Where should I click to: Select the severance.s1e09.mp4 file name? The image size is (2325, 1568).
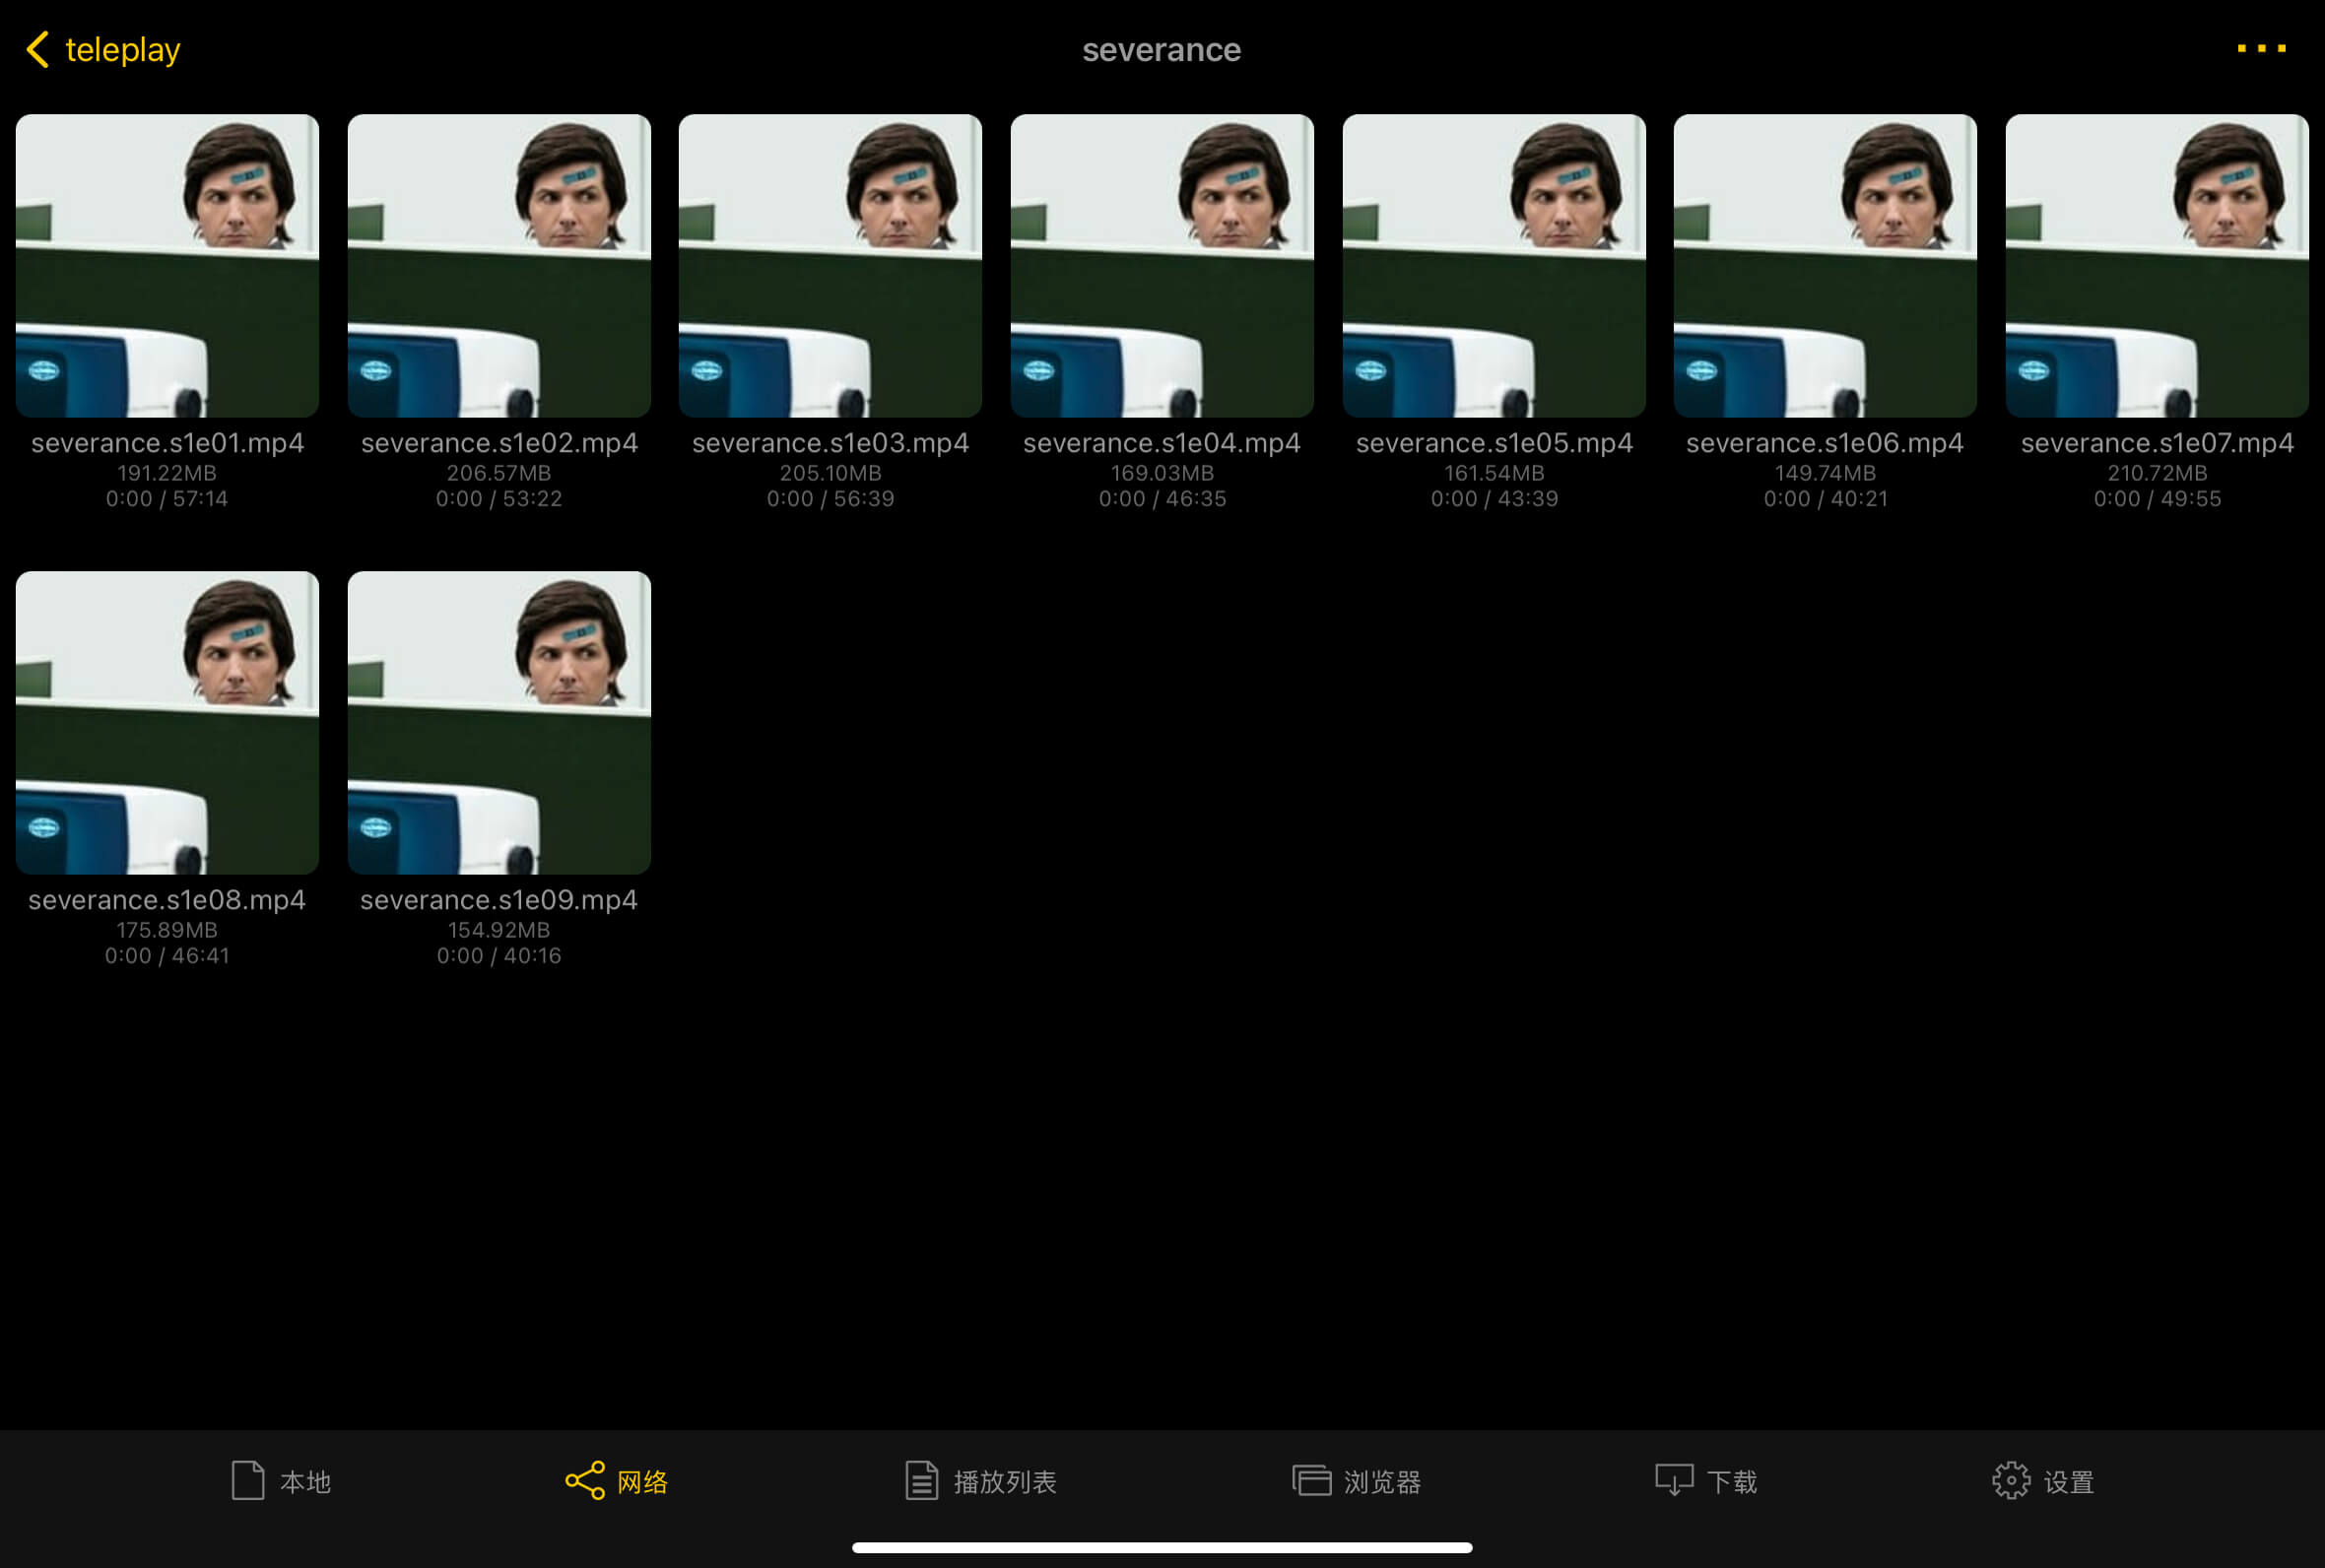(499, 900)
